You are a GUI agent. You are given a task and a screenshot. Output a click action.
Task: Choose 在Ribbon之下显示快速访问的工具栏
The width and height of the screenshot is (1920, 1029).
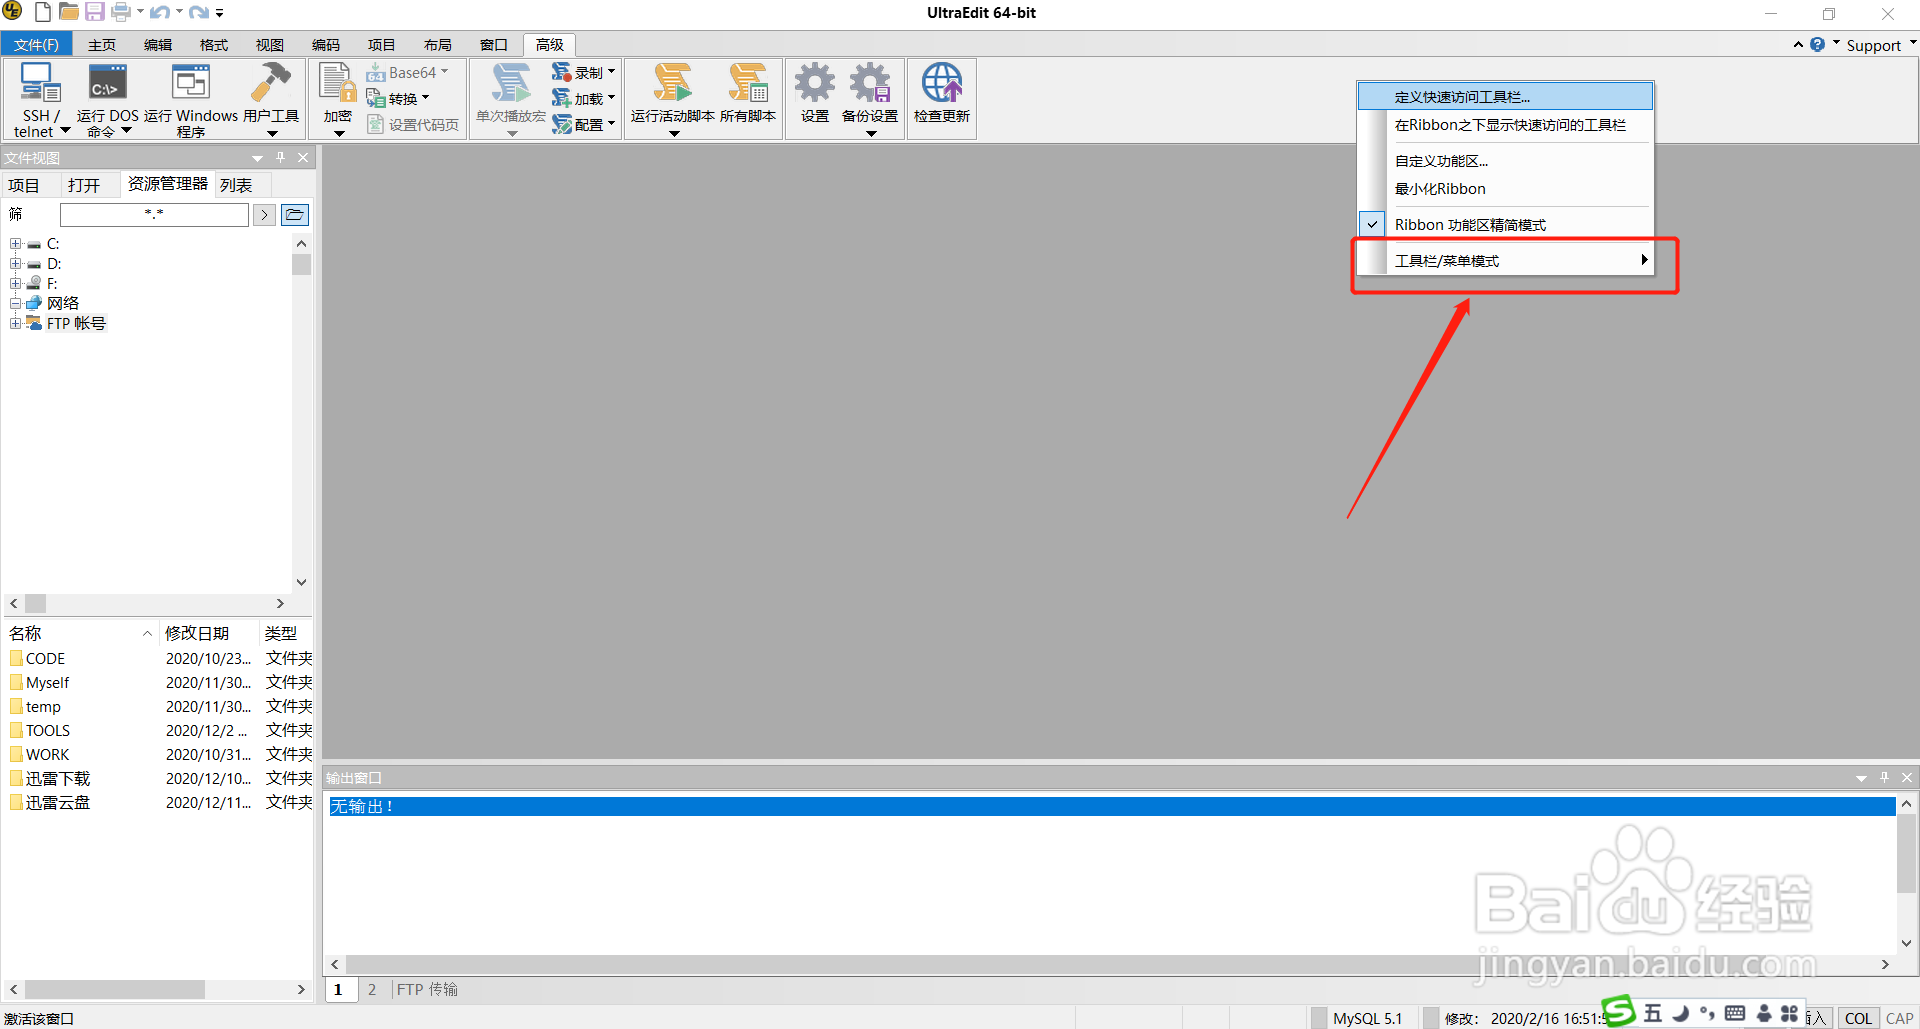[1505, 125]
